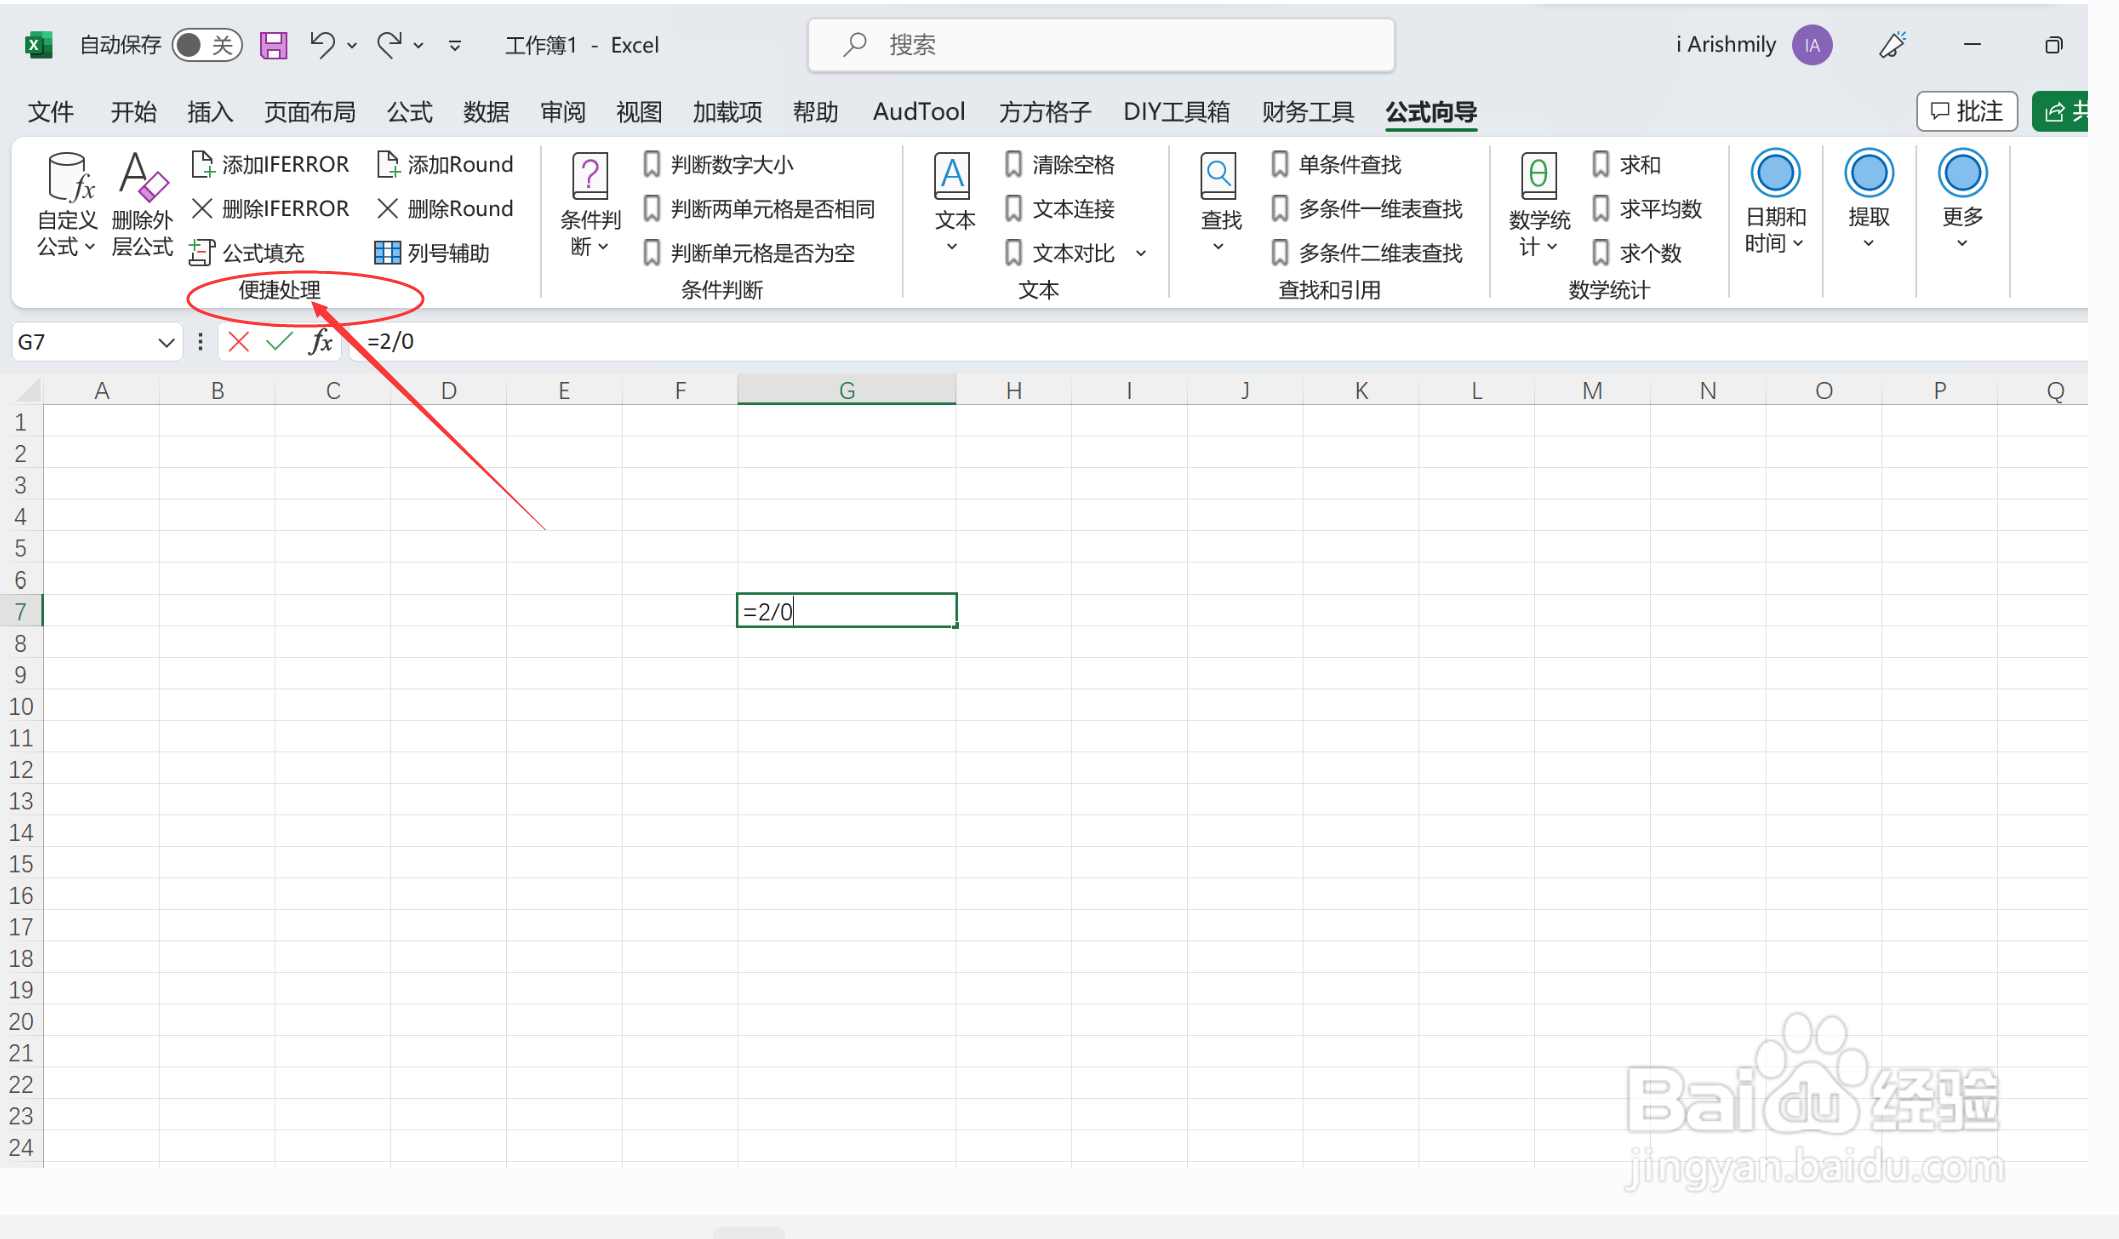Expand the arrow next to 文本对比
Image resolution: width=2119 pixels, height=1239 pixels.
point(1141,253)
